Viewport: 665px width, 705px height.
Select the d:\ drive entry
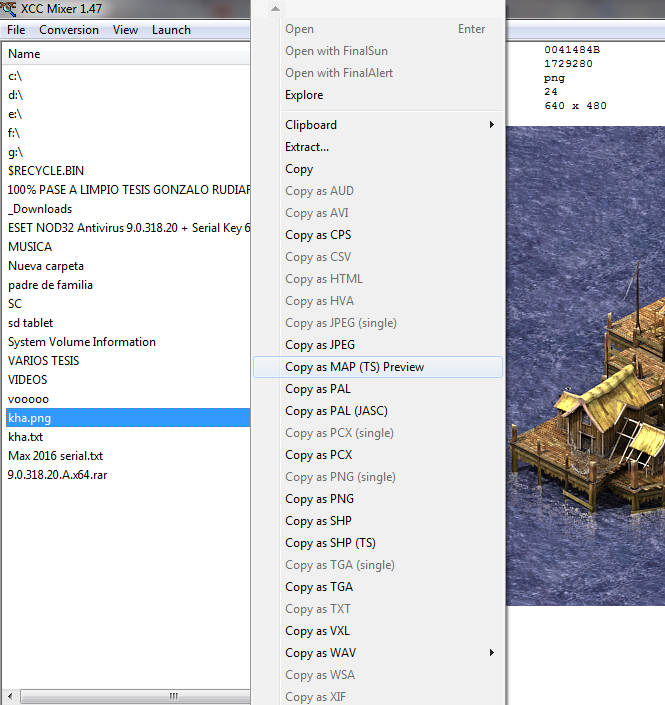[15, 95]
